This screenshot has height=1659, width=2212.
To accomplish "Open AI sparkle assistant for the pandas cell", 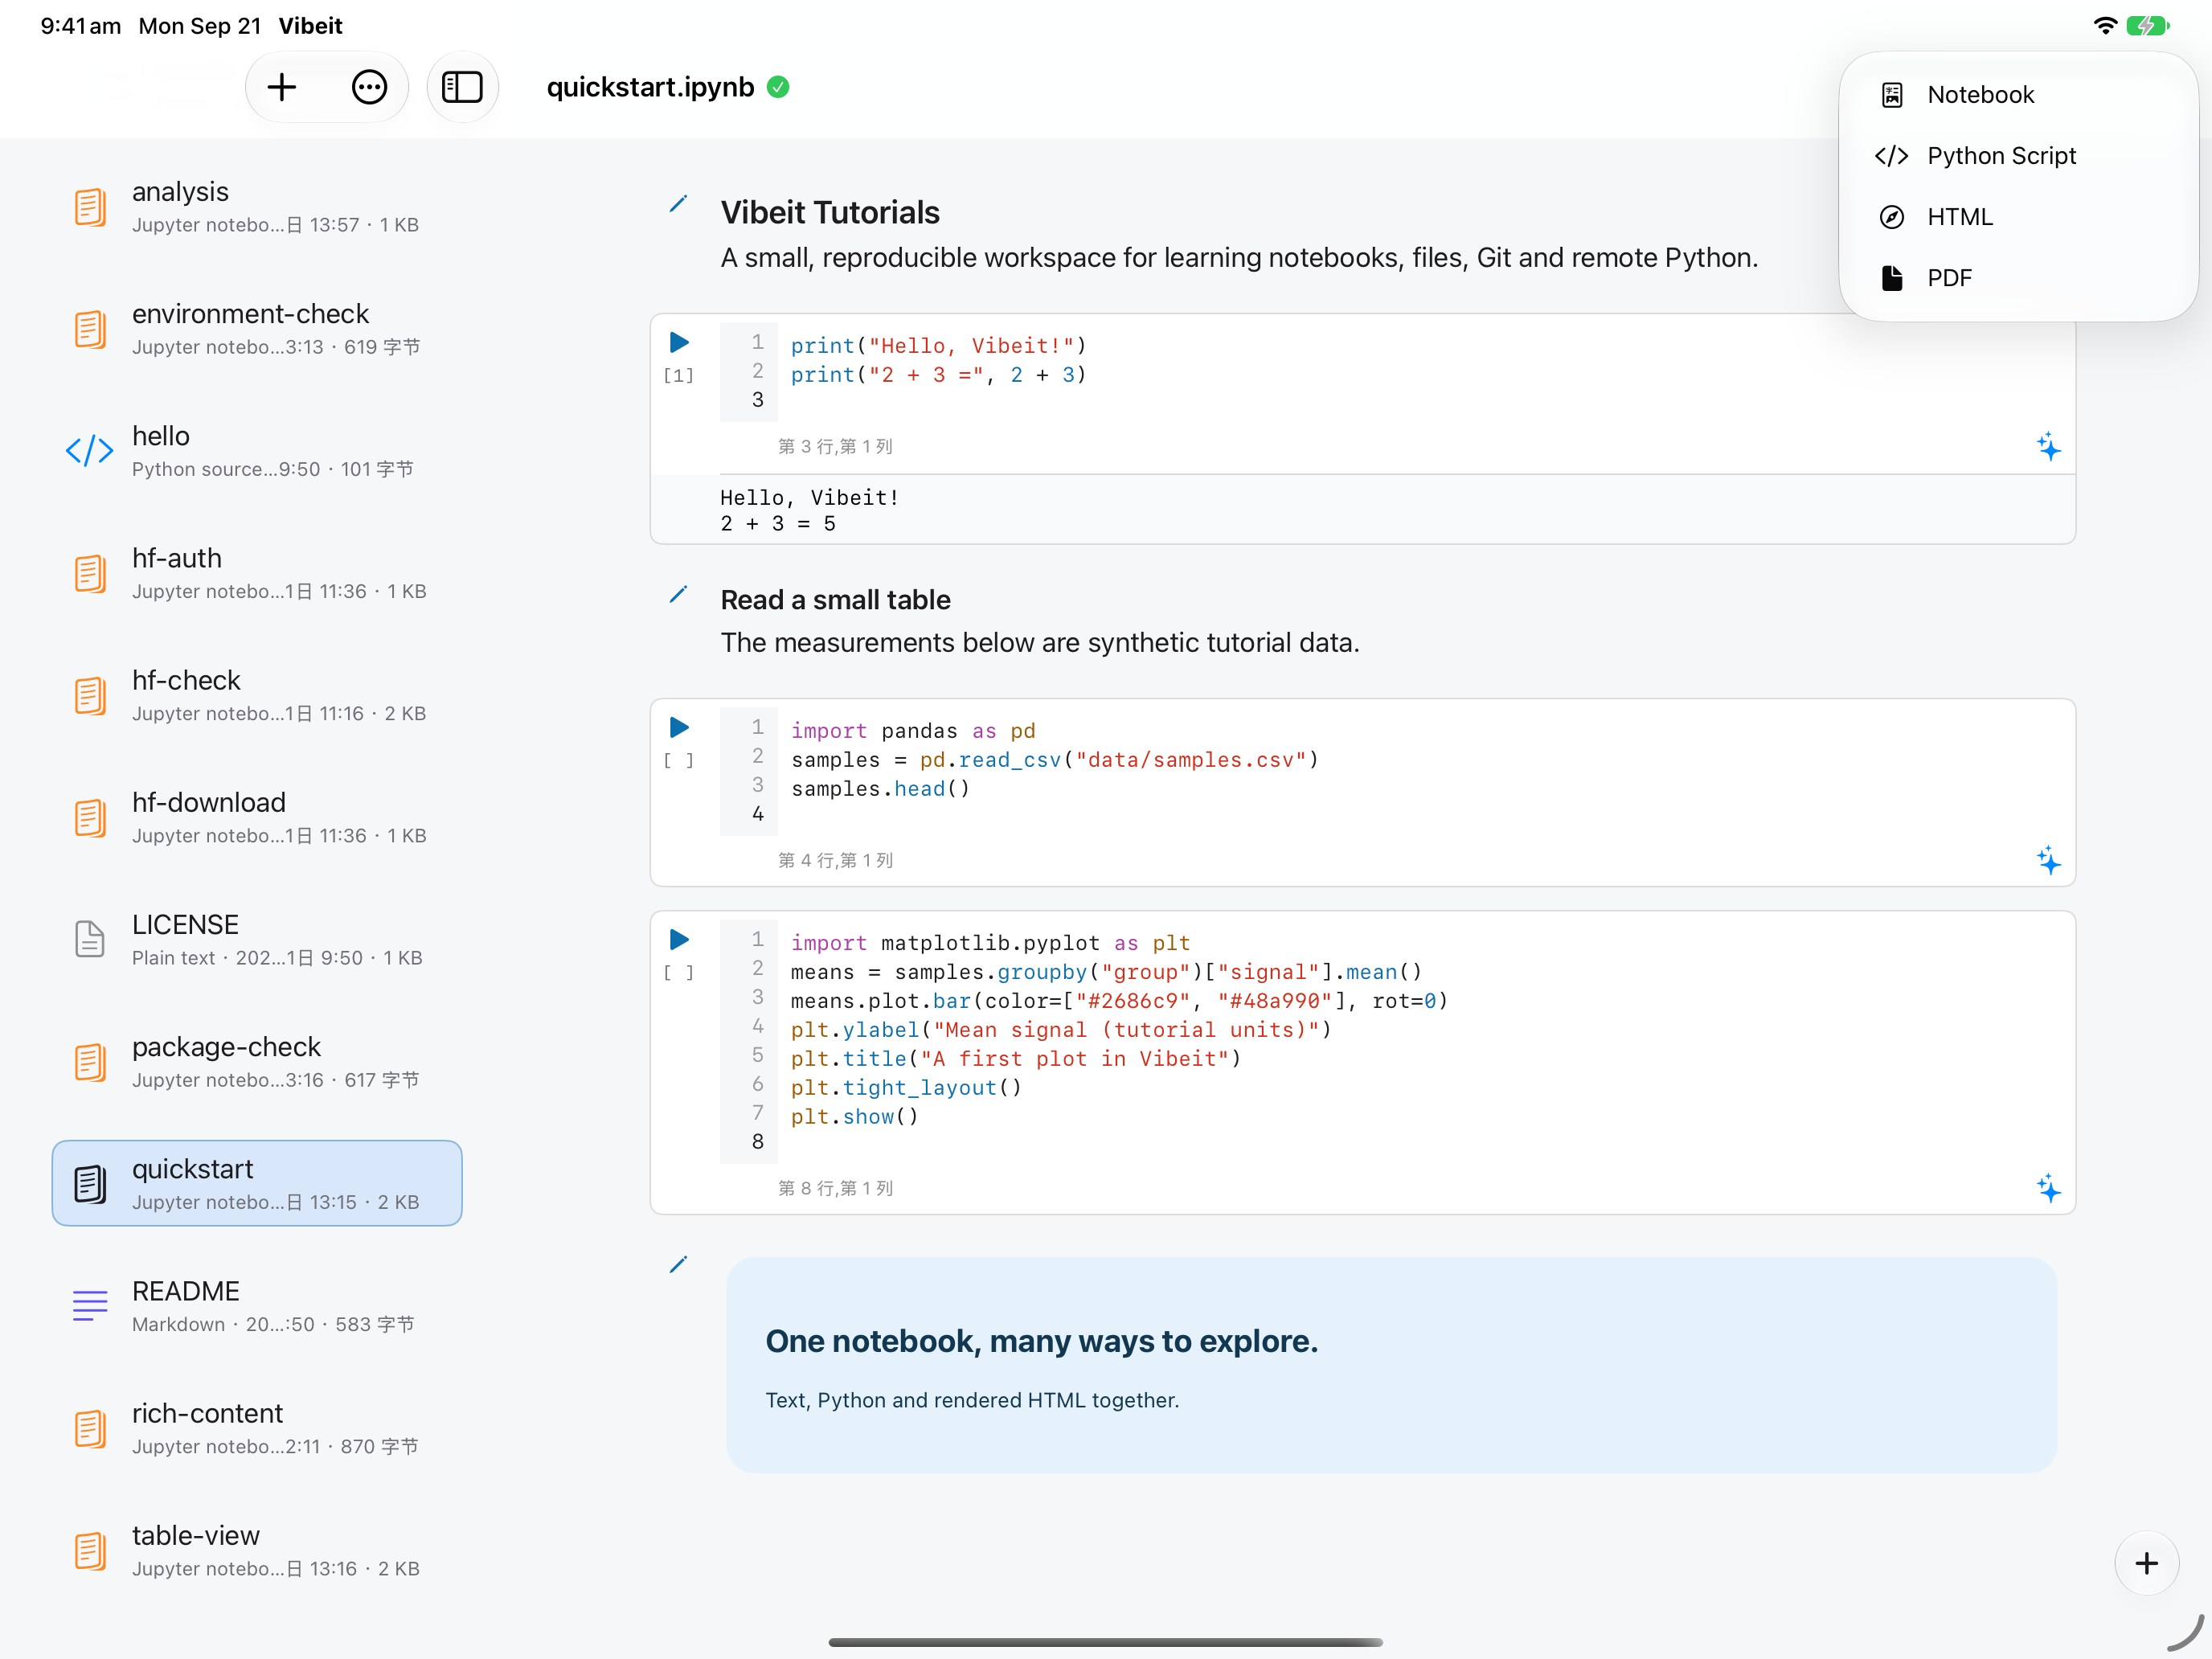I will point(2048,861).
